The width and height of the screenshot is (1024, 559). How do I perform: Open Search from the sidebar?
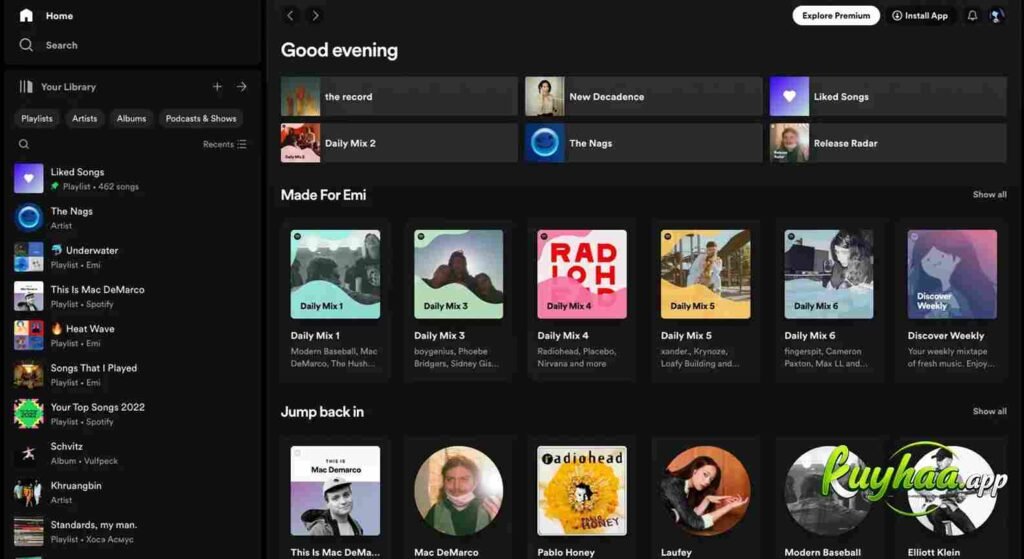[x=48, y=45]
